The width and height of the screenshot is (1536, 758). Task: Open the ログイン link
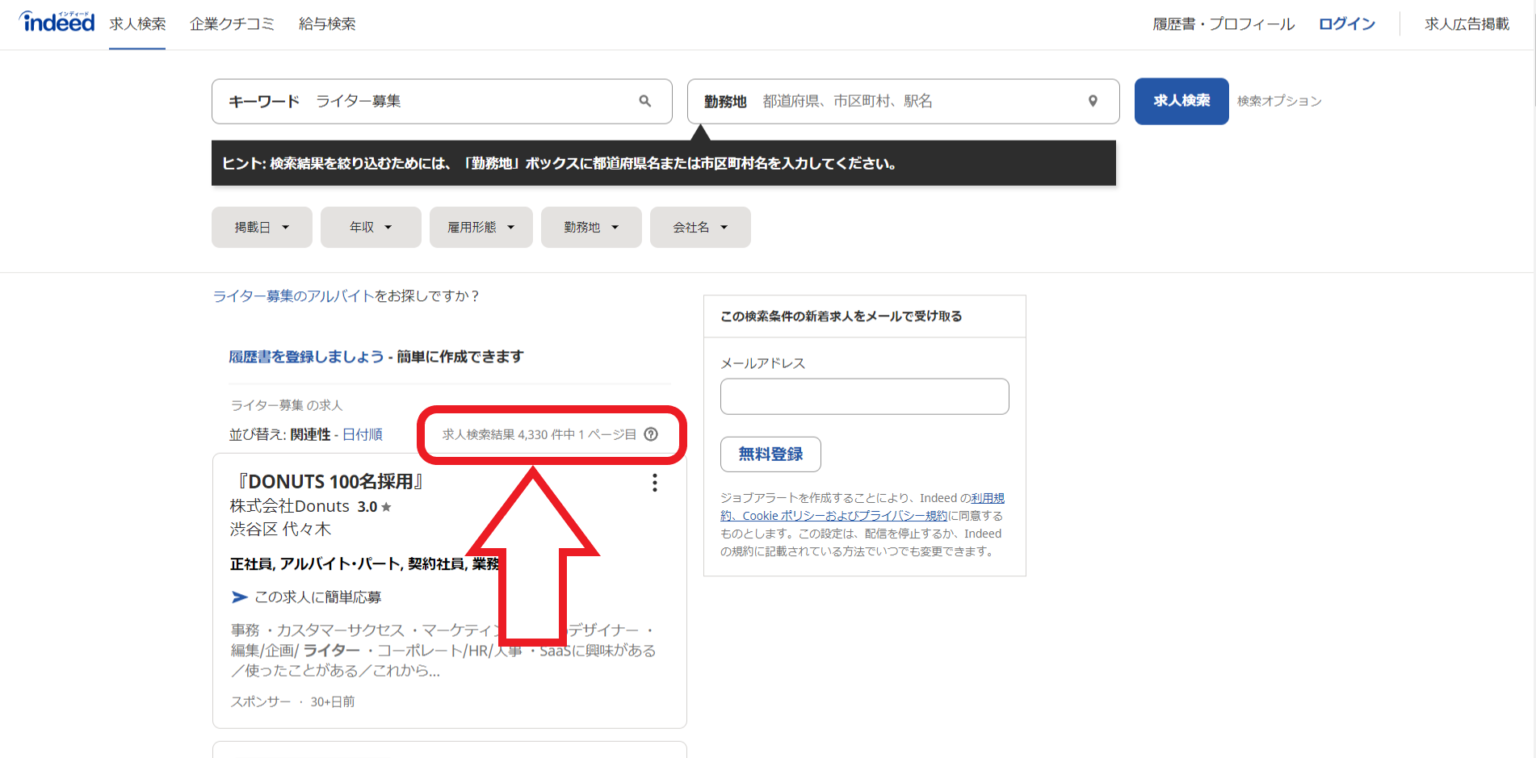pos(1346,24)
